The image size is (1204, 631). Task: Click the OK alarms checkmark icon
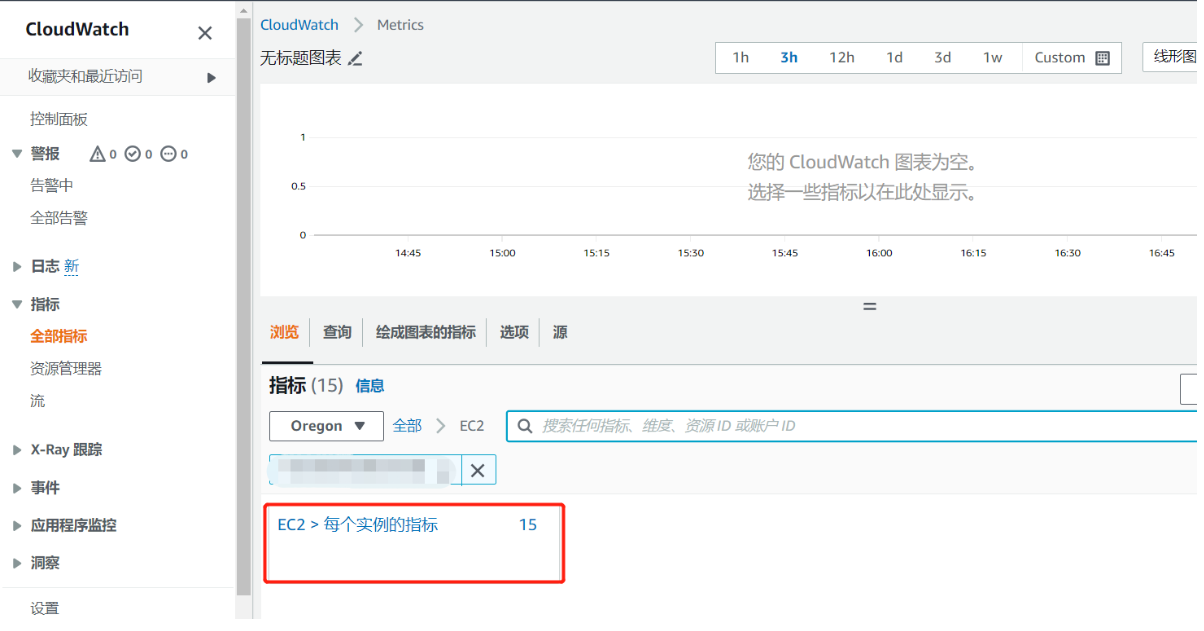133,154
